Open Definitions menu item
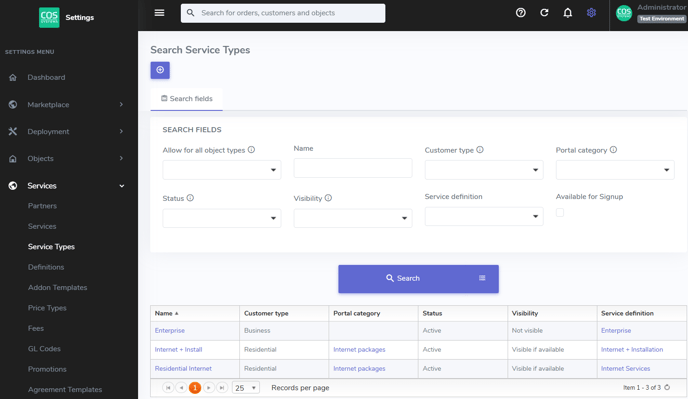Image resolution: width=688 pixels, height=399 pixels. point(46,267)
